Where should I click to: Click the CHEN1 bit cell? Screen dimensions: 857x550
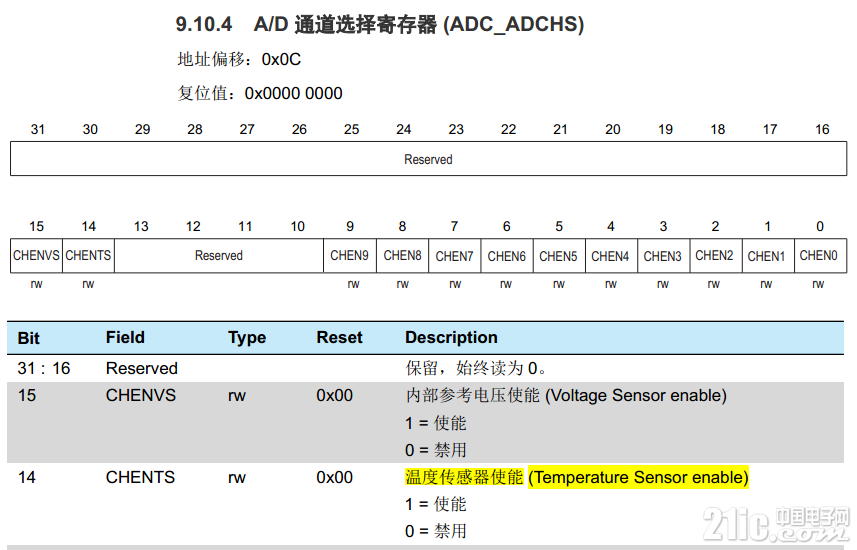768,255
